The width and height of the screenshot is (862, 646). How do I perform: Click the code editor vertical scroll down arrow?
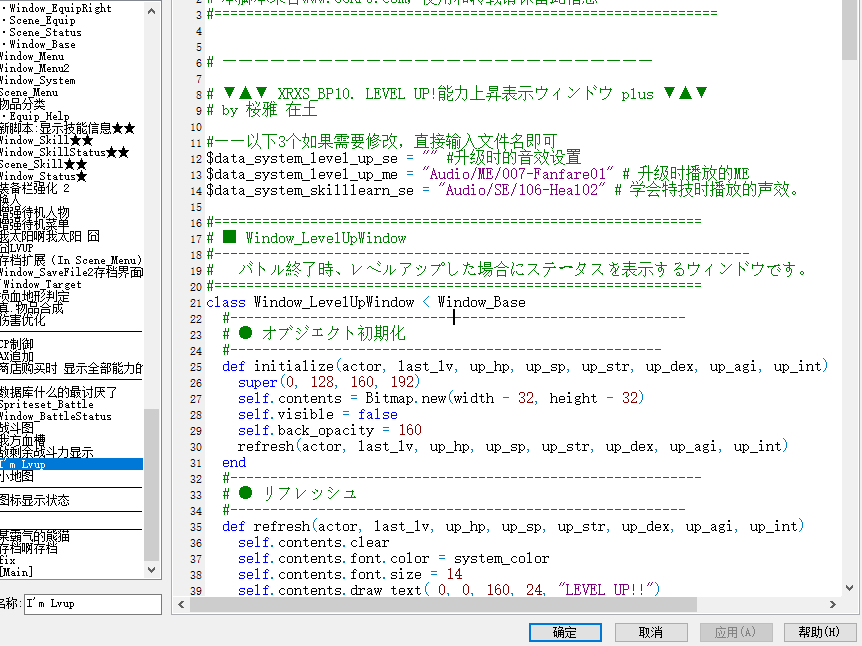click(x=849, y=588)
